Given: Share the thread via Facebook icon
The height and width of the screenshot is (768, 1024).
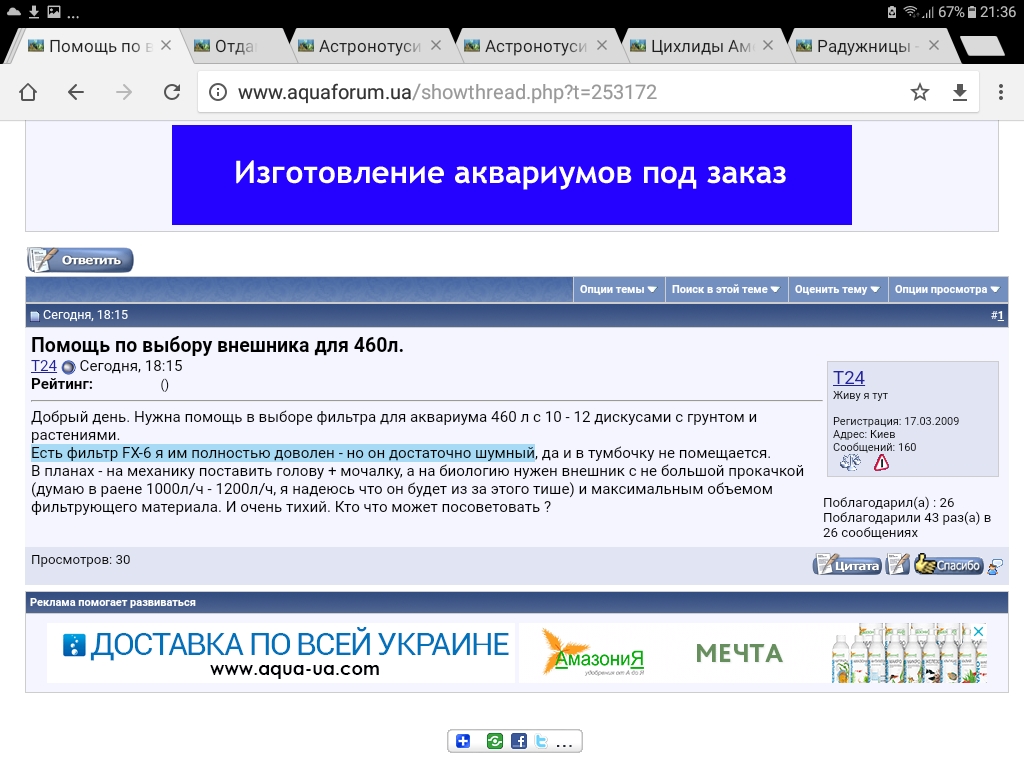Looking at the screenshot, I should 519,741.
